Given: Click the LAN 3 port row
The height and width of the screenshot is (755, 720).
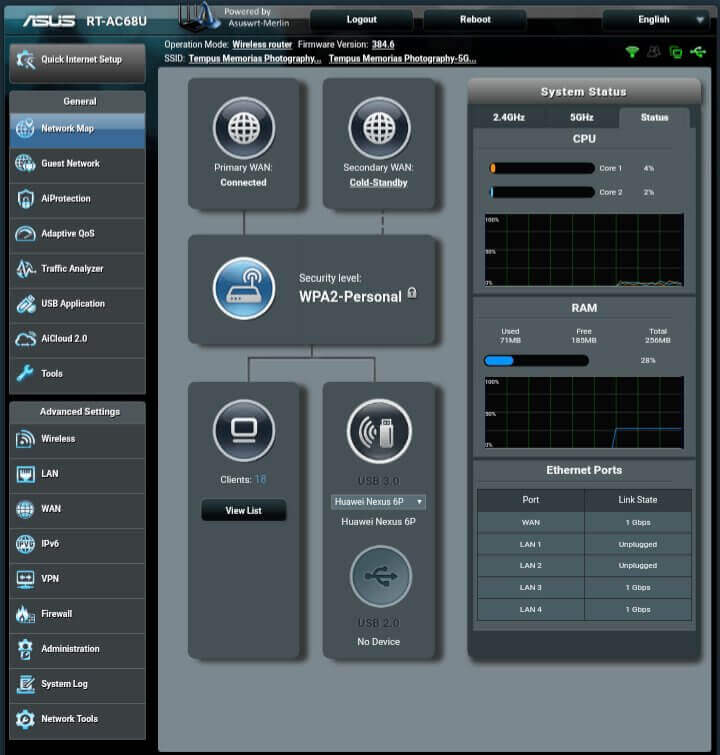Looking at the screenshot, I should tap(584, 587).
